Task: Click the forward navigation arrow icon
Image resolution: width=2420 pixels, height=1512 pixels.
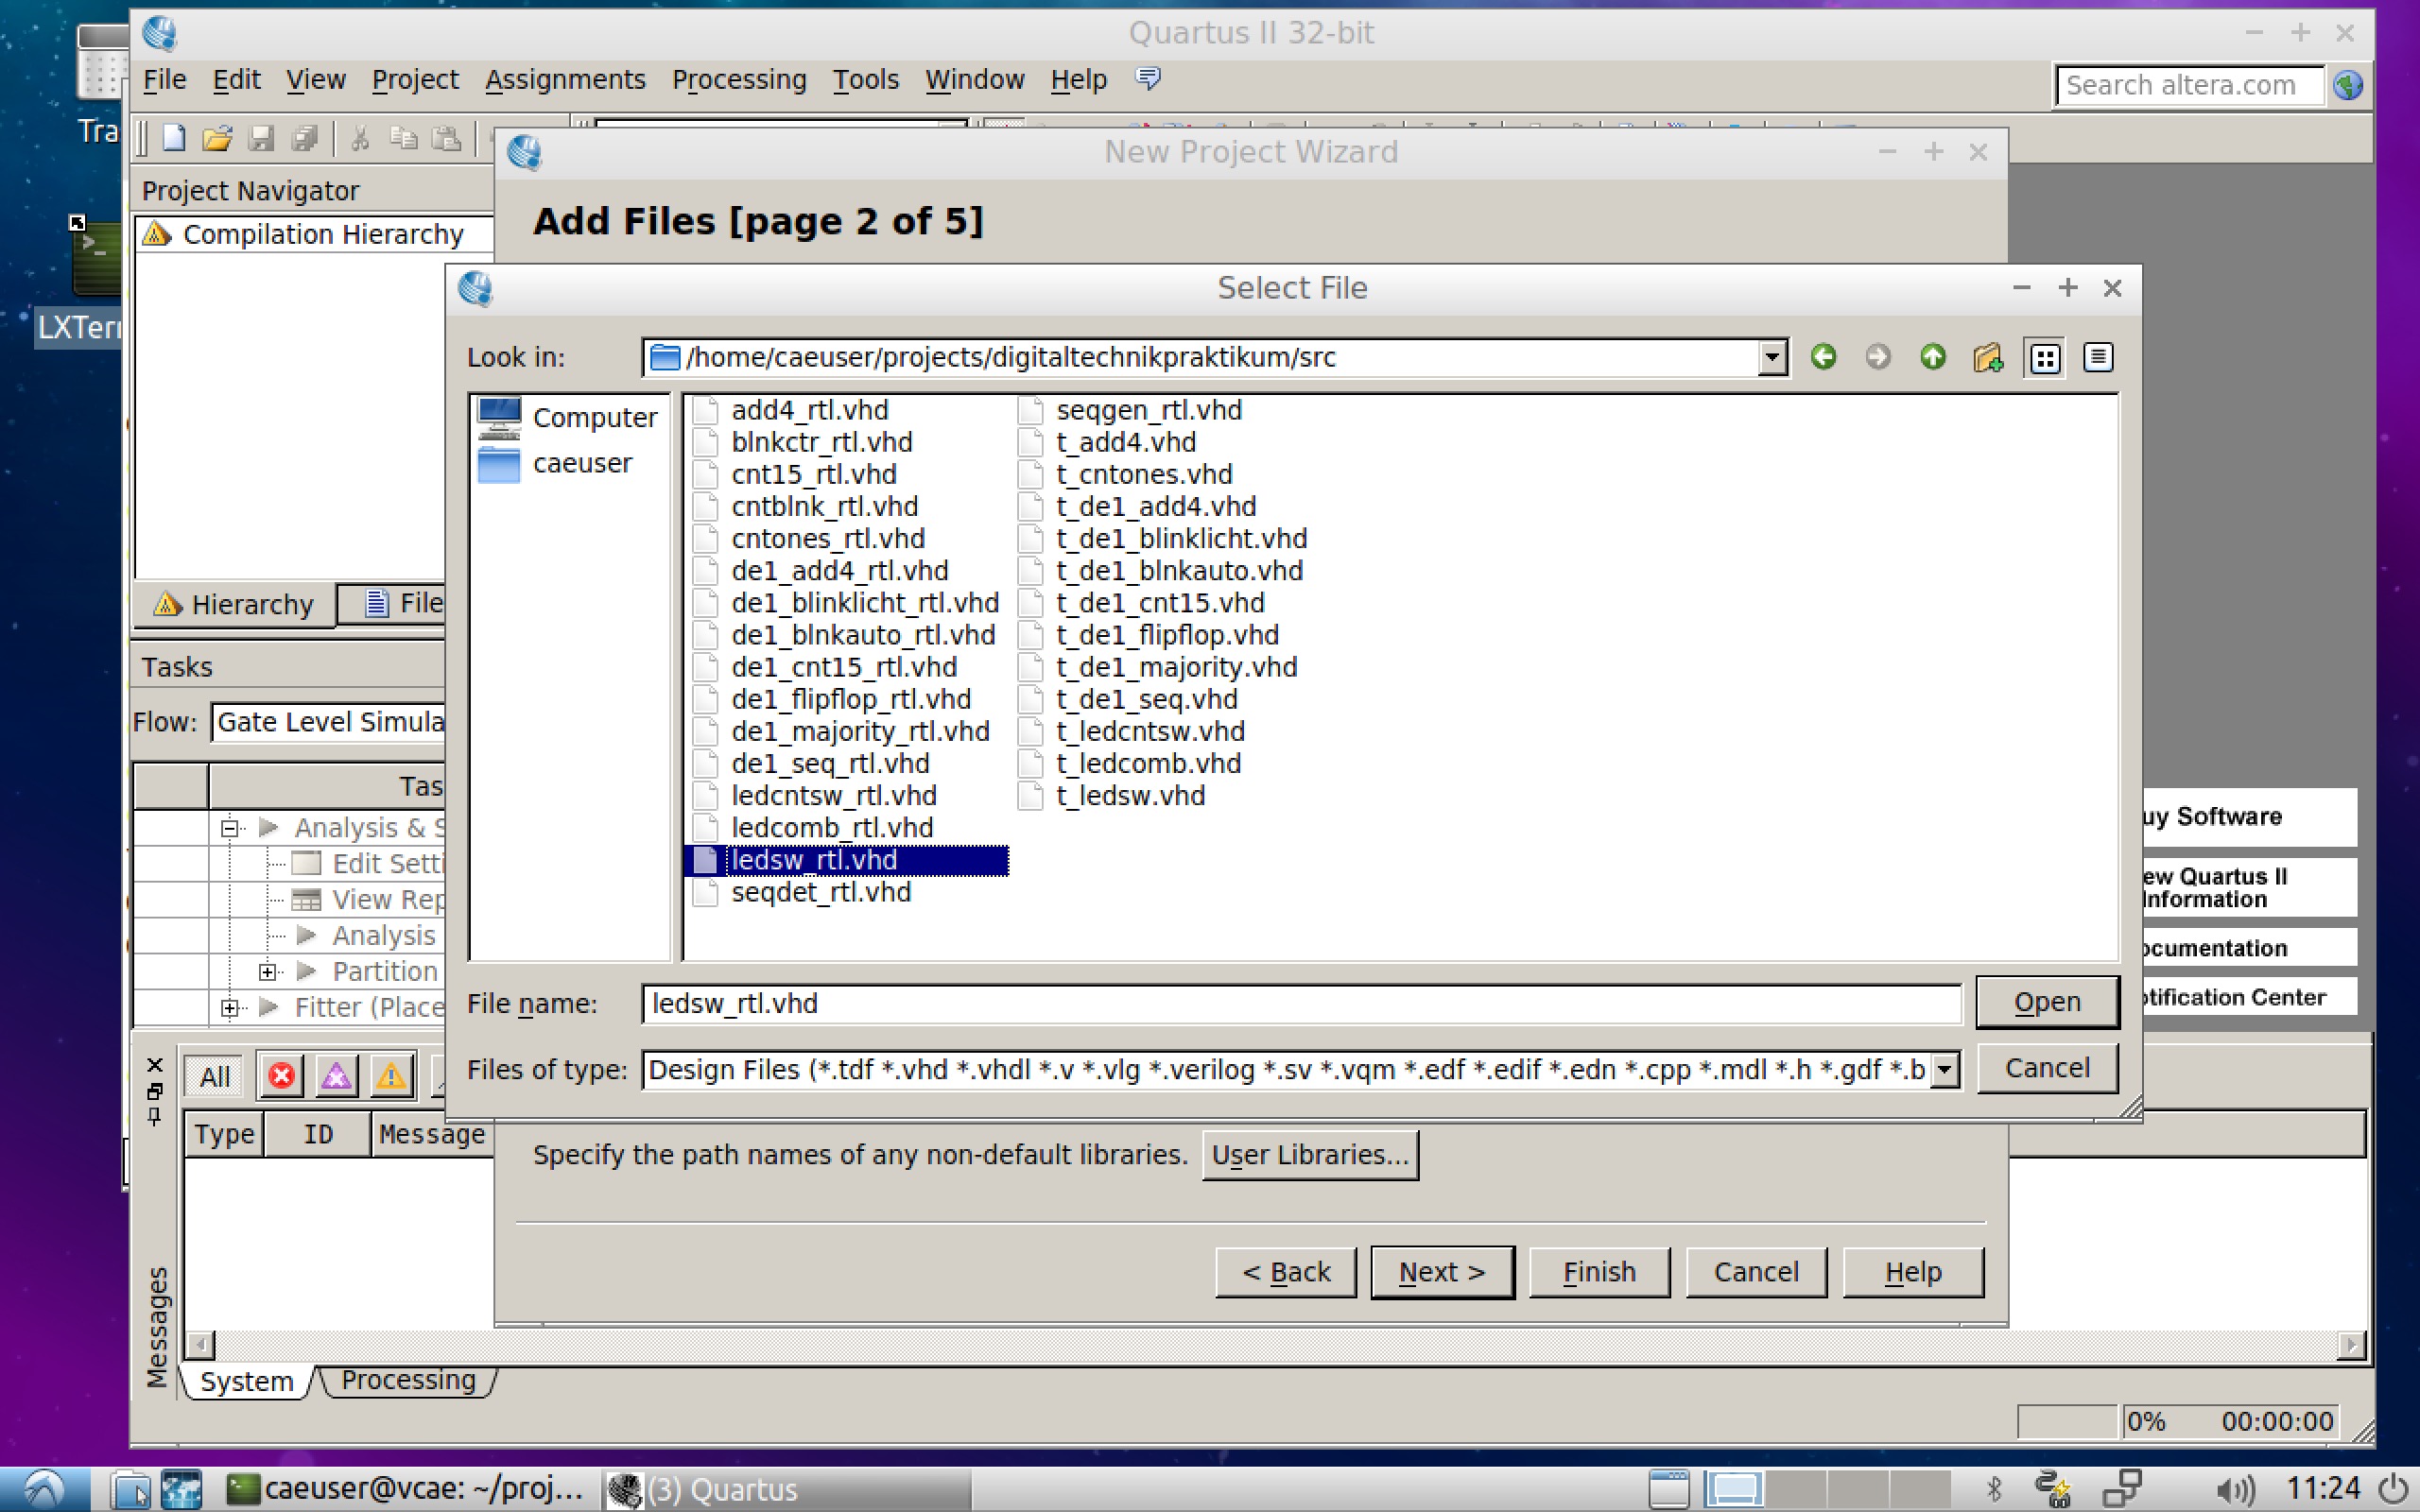Action: [1877, 357]
